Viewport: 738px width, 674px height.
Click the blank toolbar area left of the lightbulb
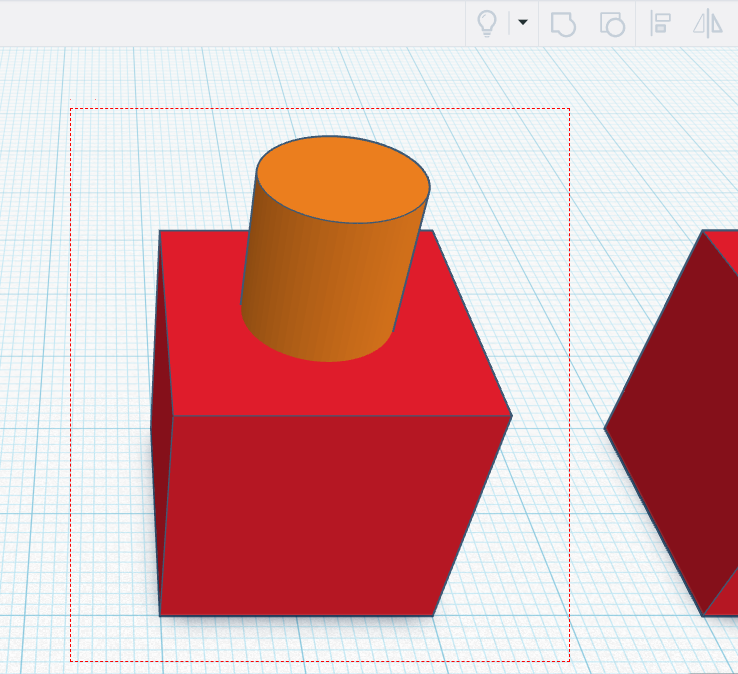click(250, 23)
